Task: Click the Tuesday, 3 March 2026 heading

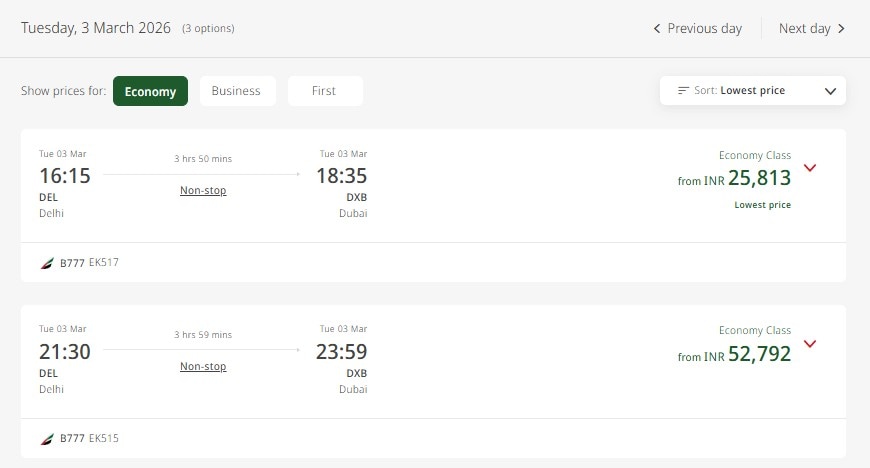Action: point(96,28)
